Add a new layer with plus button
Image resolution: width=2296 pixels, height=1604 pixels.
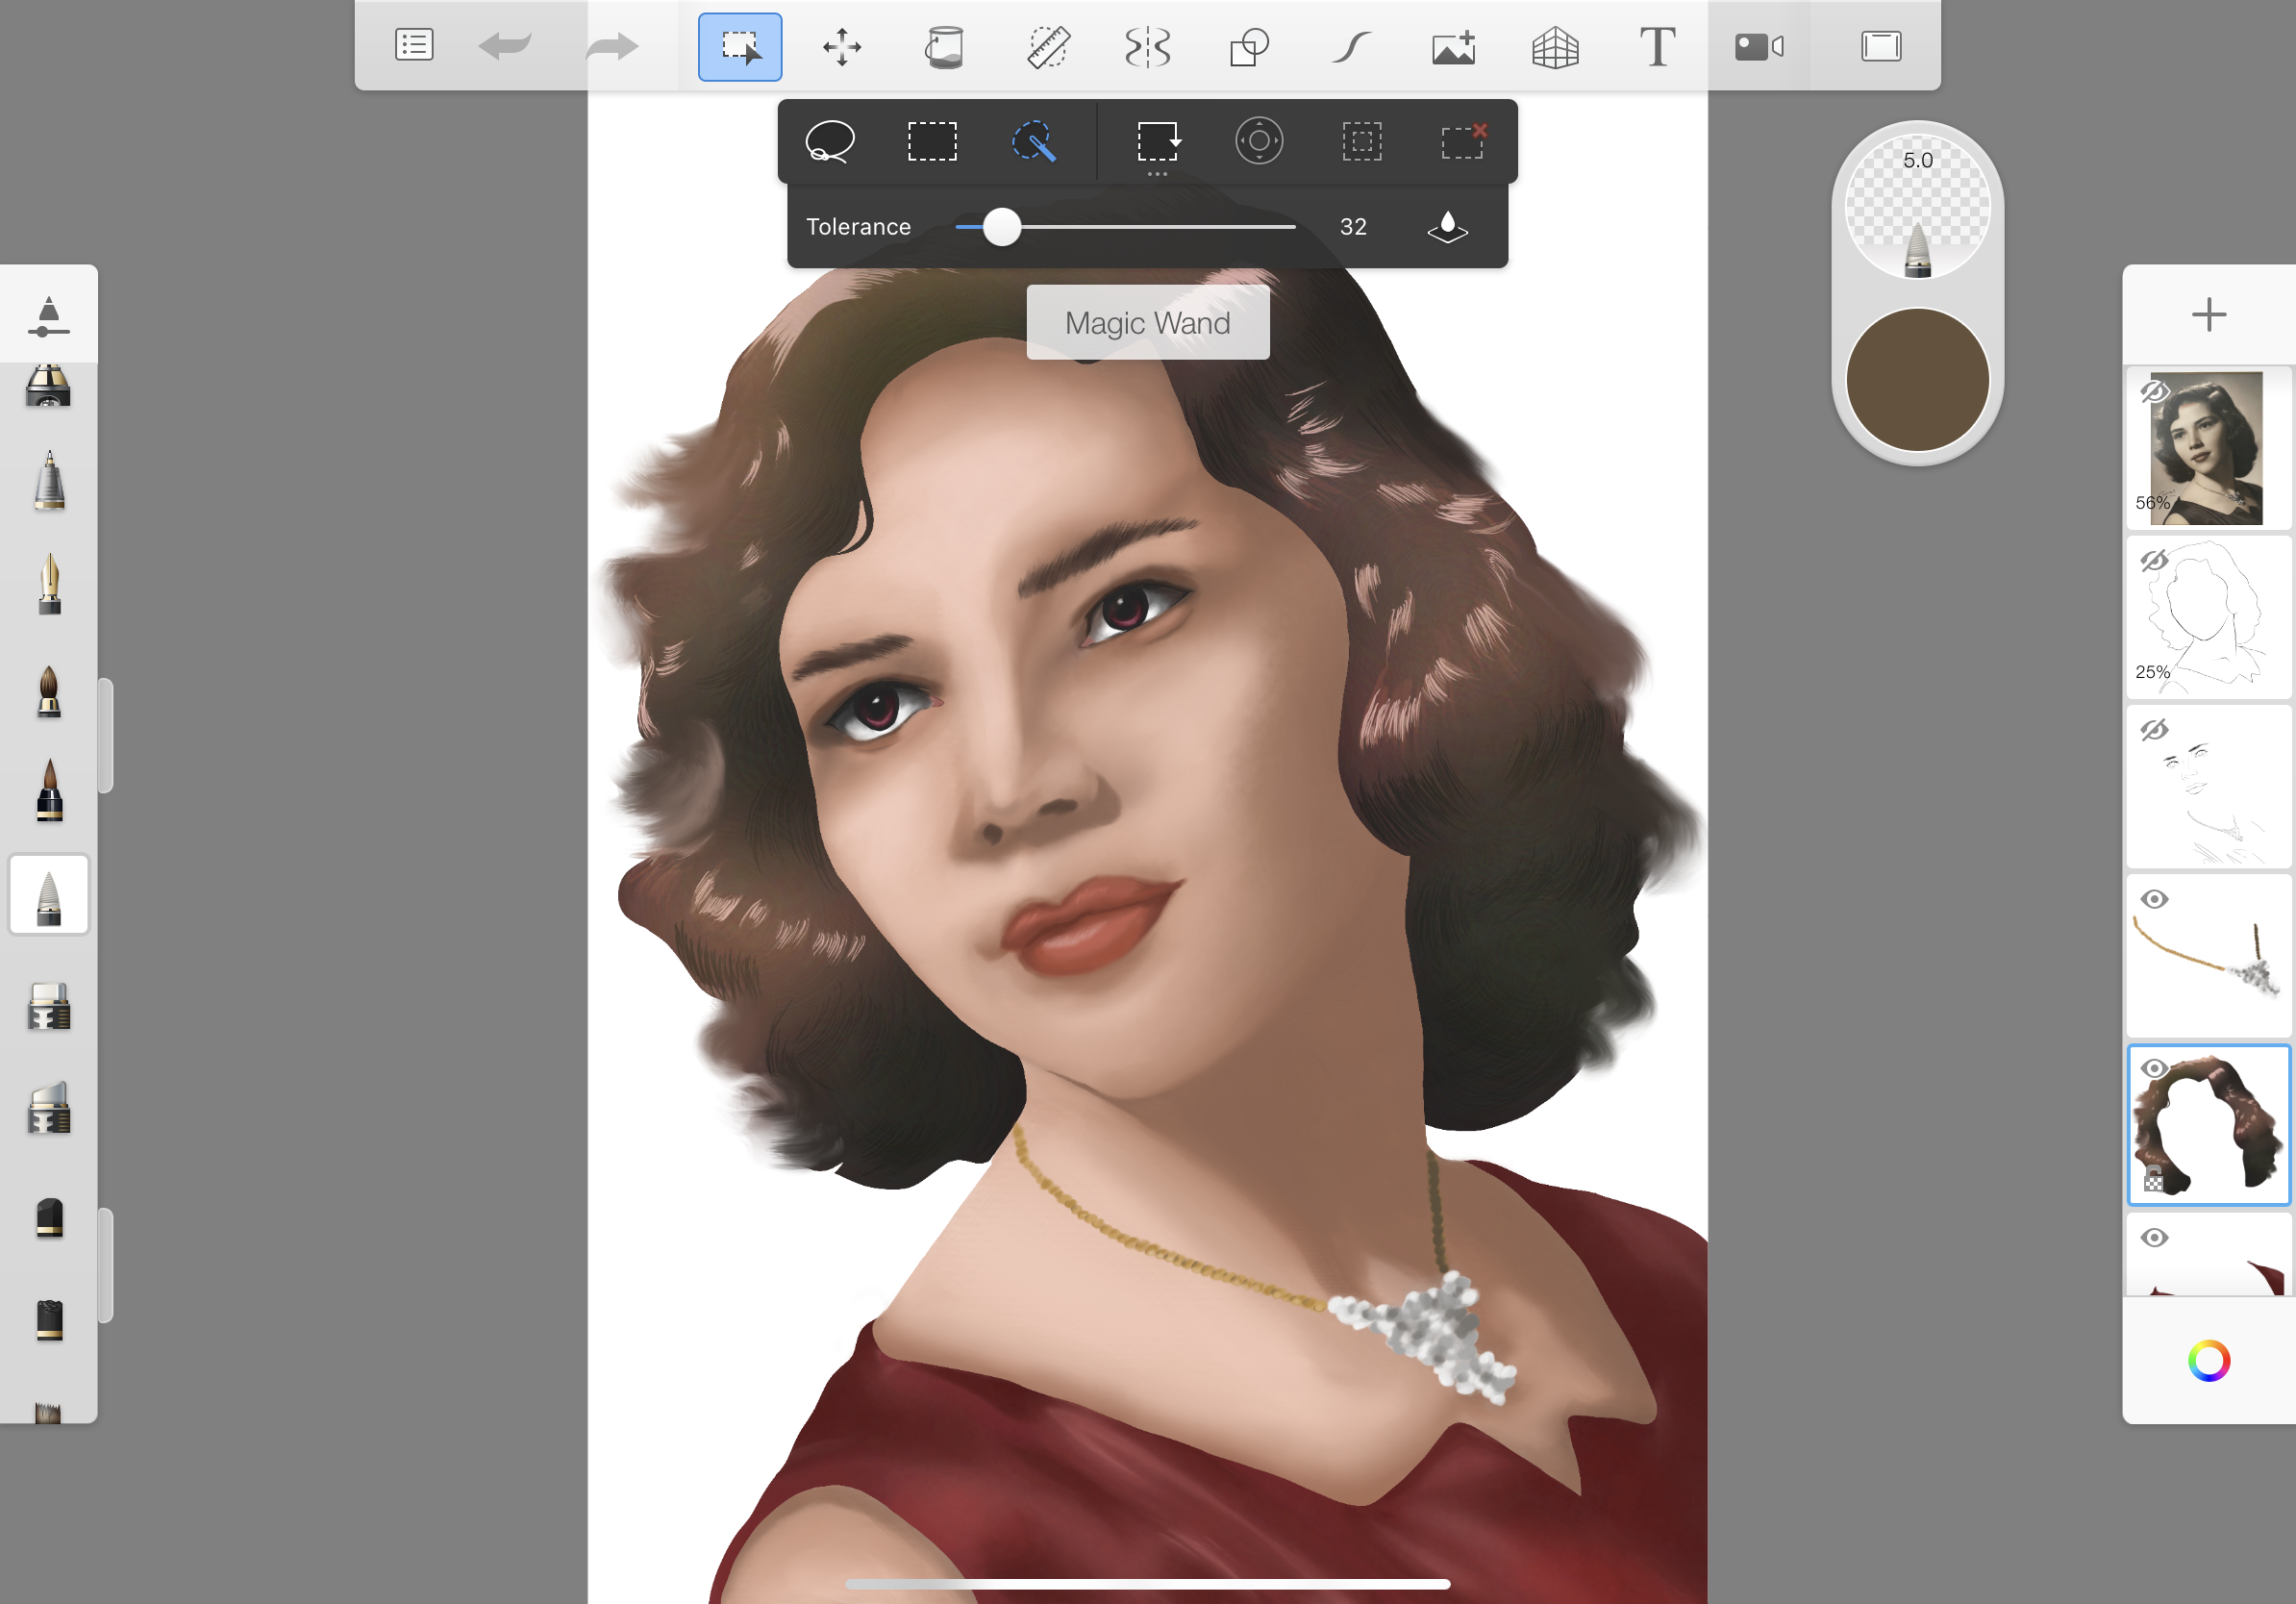[x=2208, y=315]
